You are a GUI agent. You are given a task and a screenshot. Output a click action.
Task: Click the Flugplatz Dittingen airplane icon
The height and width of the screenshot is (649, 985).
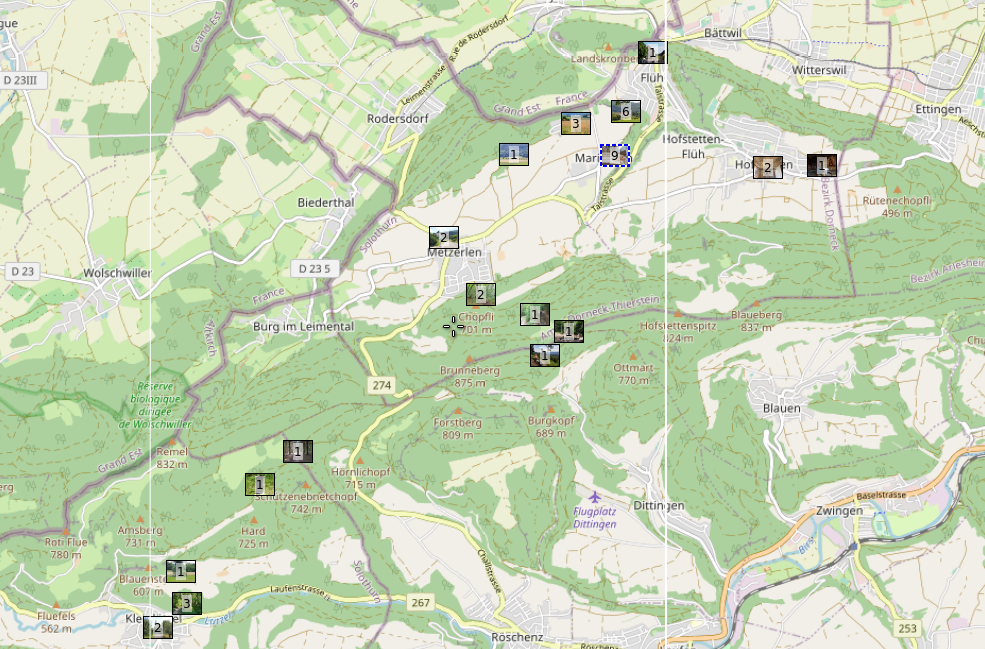coord(596,496)
